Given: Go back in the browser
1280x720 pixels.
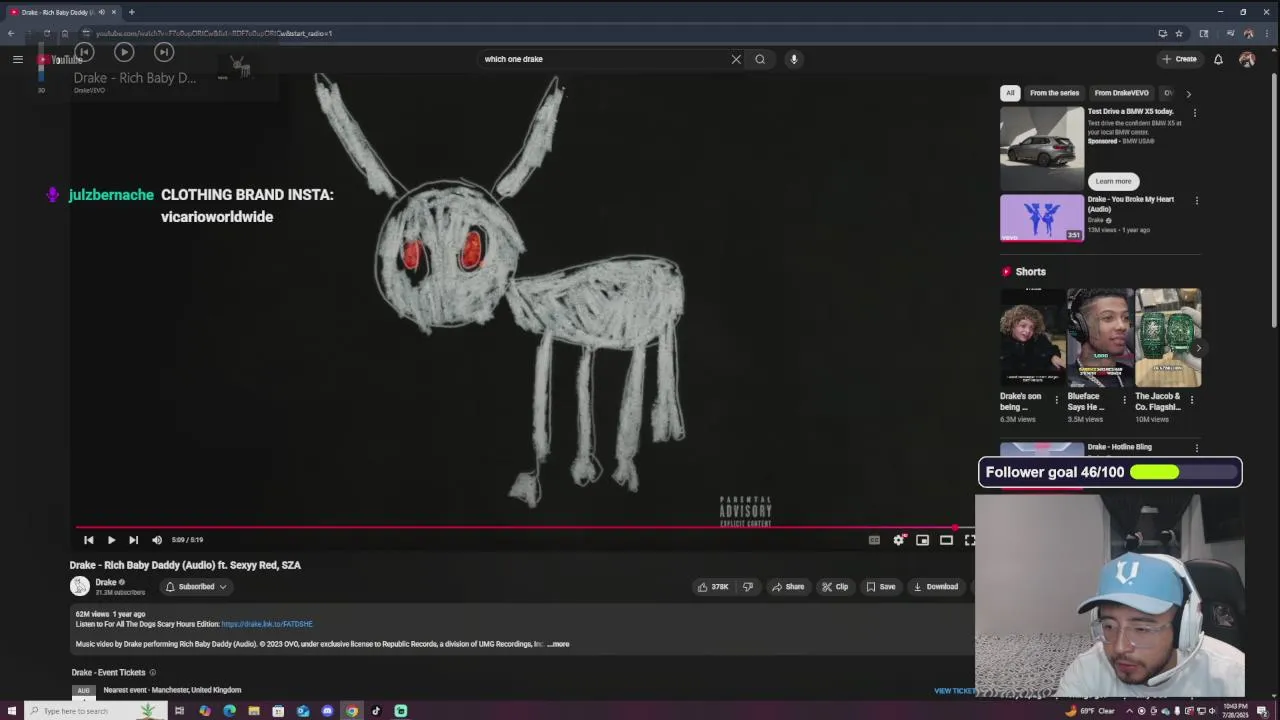Looking at the screenshot, I should click(x=11, y=33).
